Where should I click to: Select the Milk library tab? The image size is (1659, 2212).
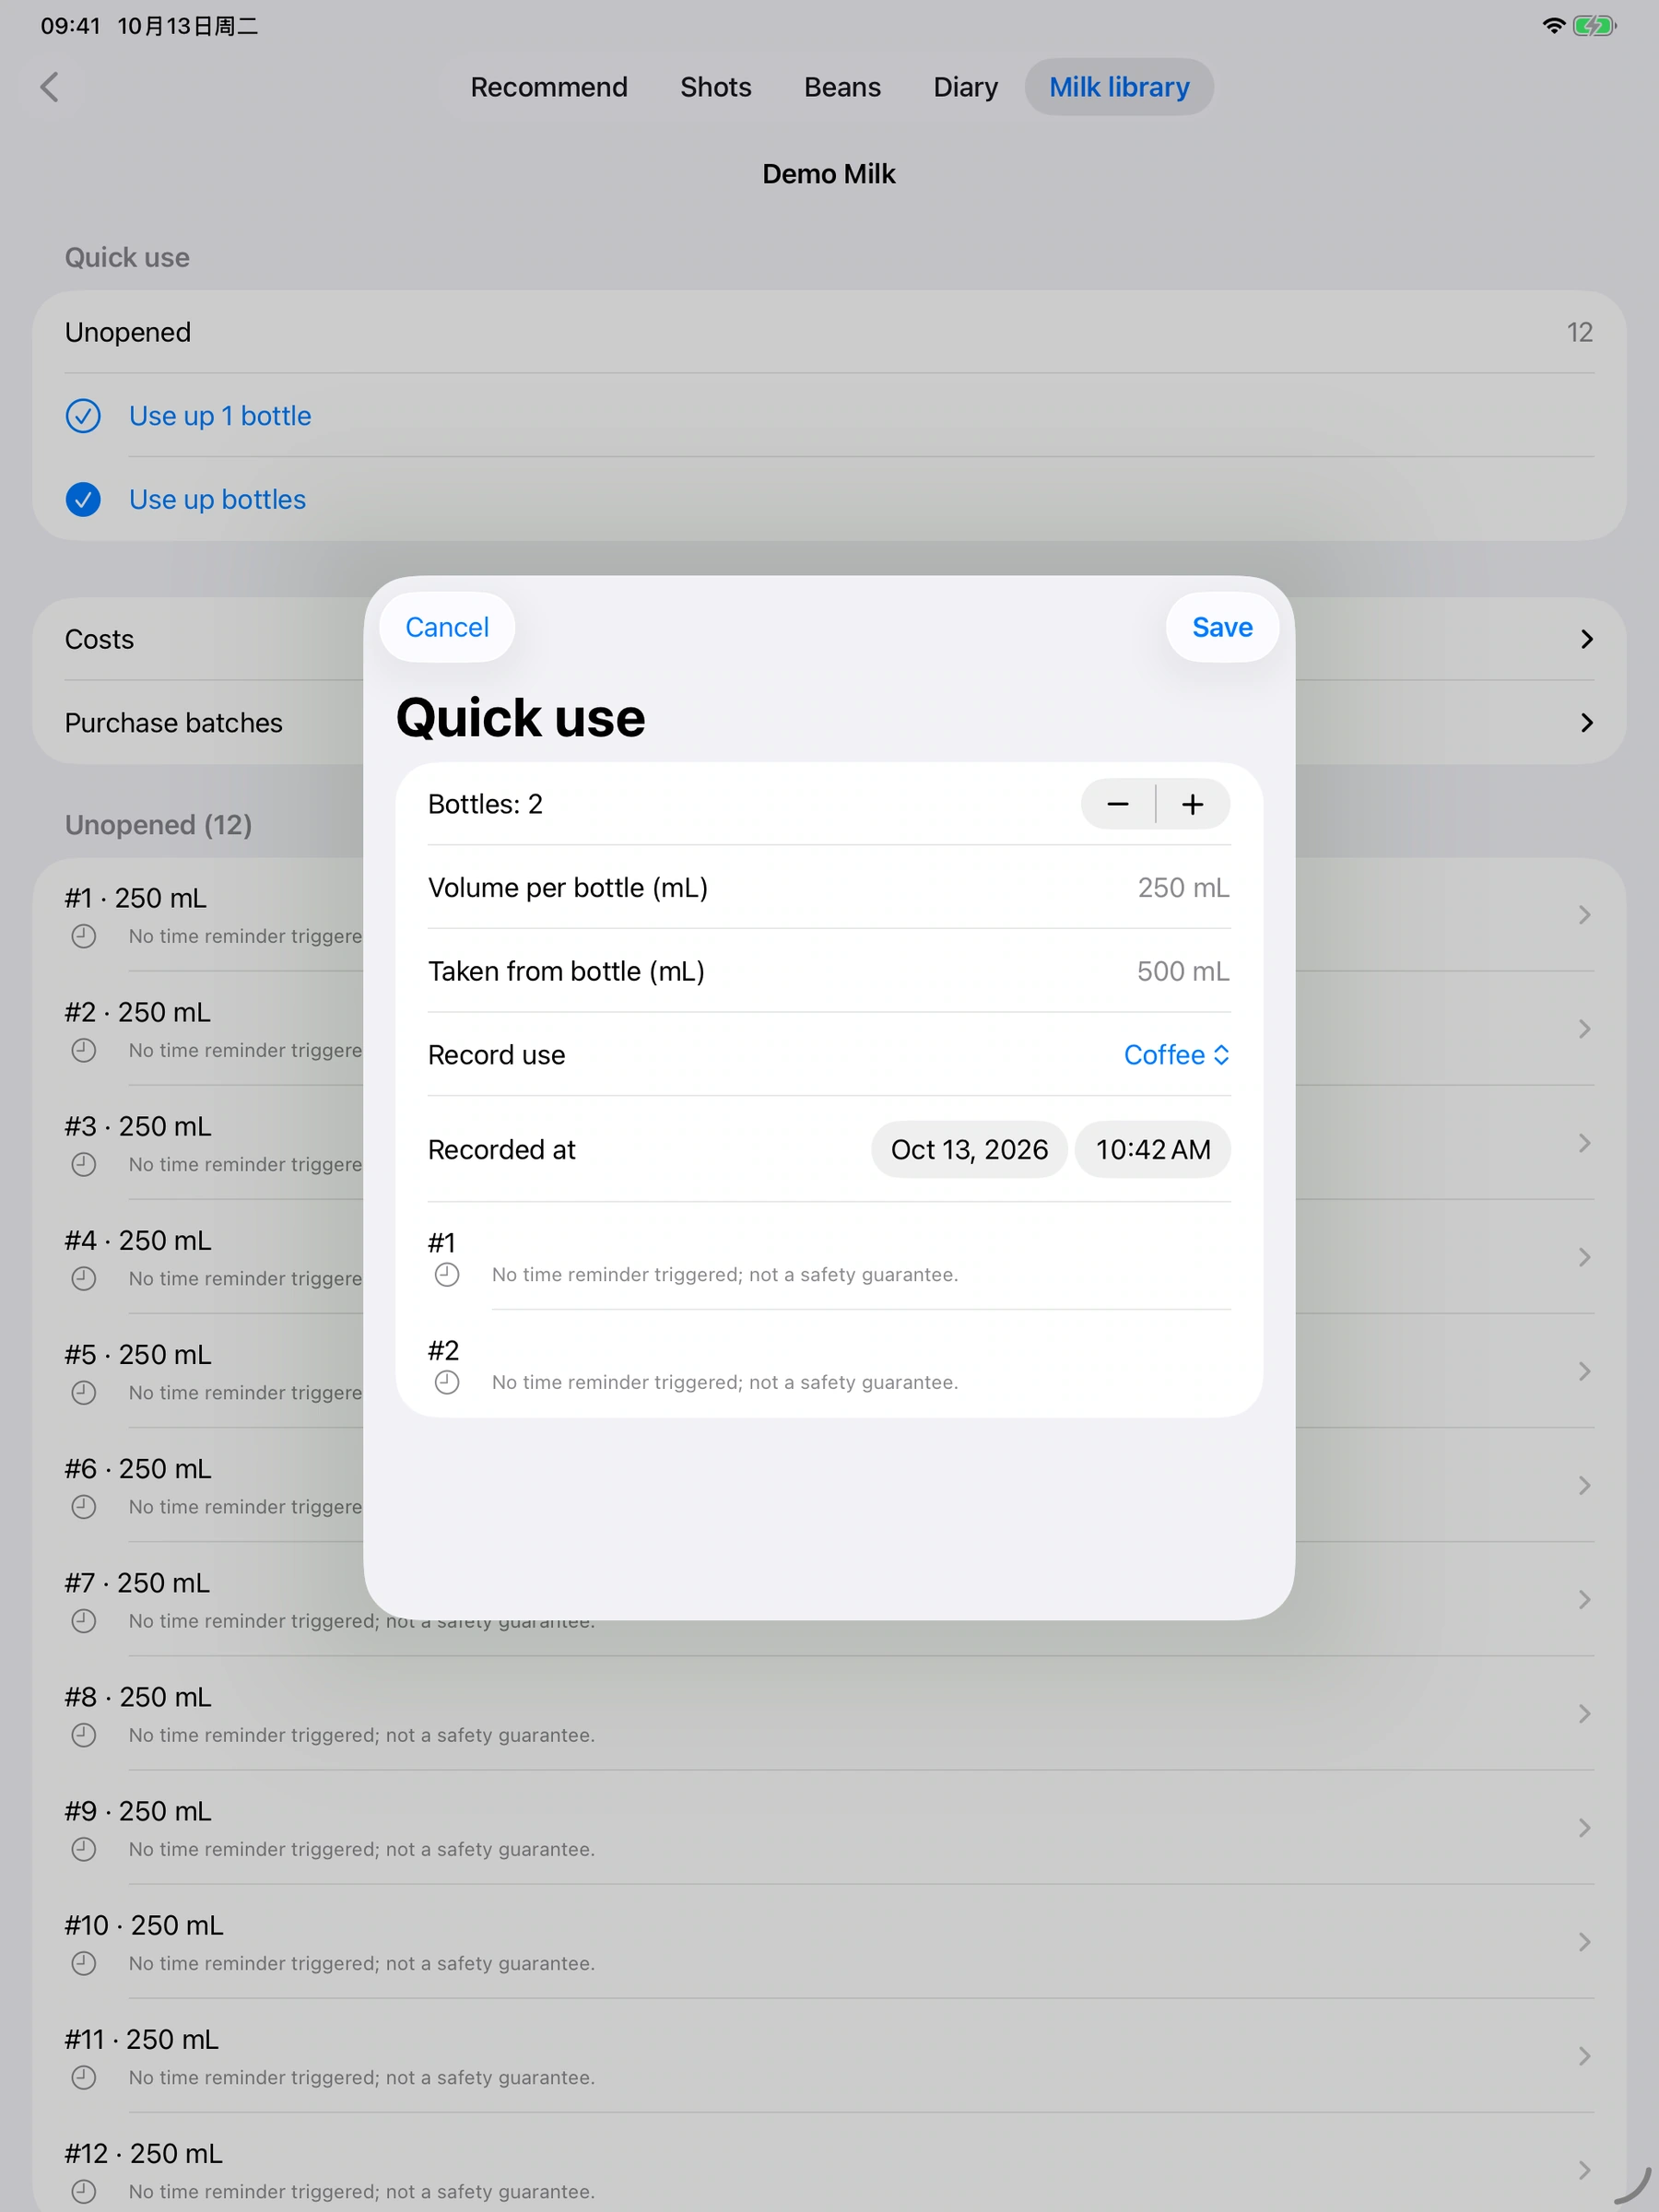(x=1119, y=87)
